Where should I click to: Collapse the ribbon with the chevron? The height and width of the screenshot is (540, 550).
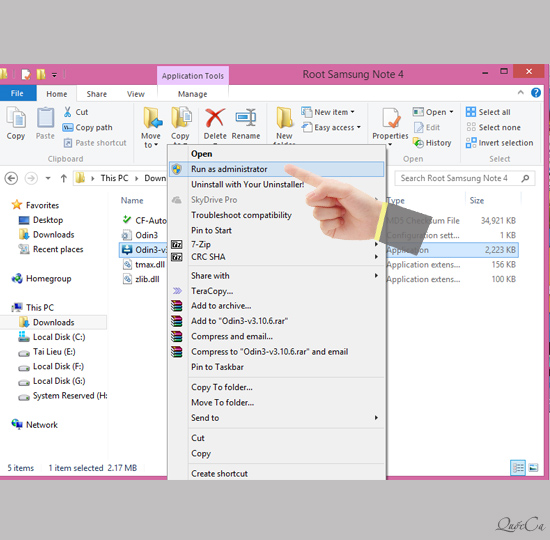click(x=521, y=93)
